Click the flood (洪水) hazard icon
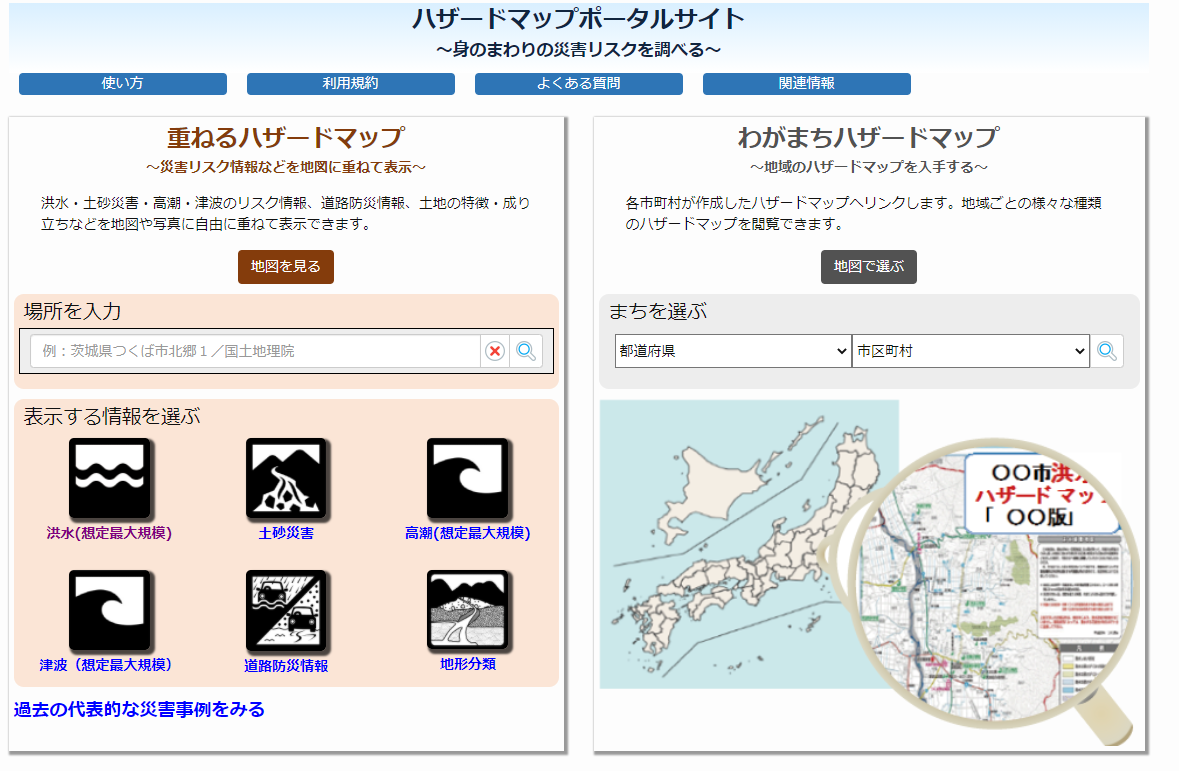The height and width of the screenshot is (771, 1179). tap(109, 479)
